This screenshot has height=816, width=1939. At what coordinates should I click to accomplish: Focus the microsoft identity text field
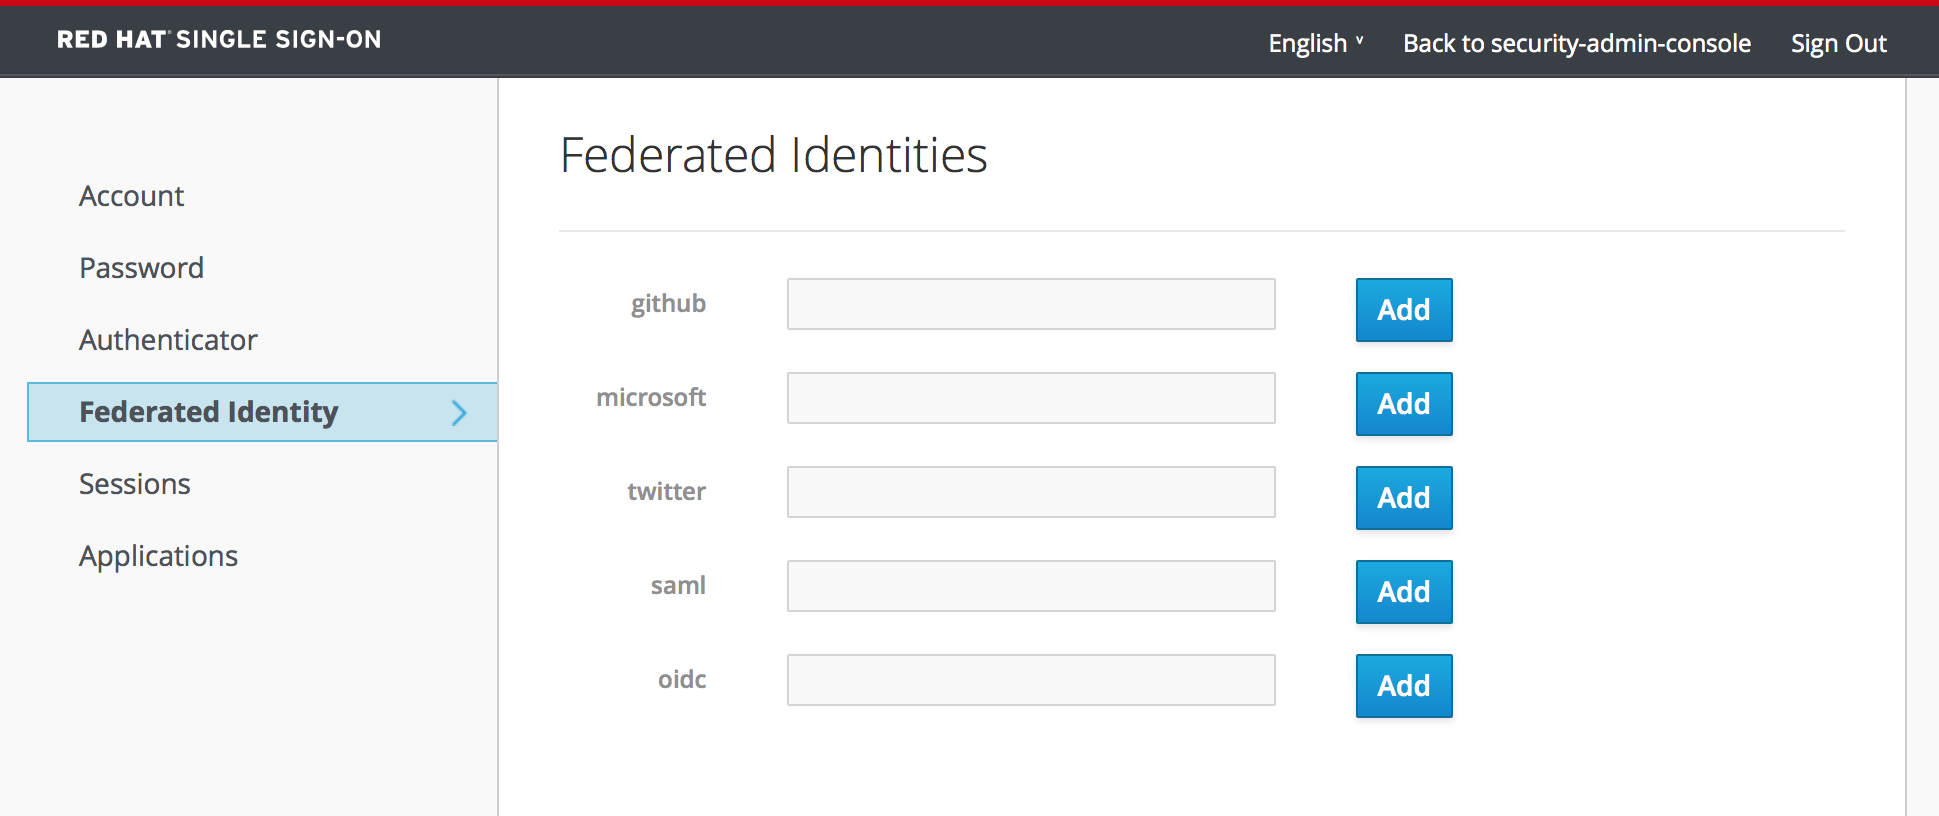tap(1030, 398)
